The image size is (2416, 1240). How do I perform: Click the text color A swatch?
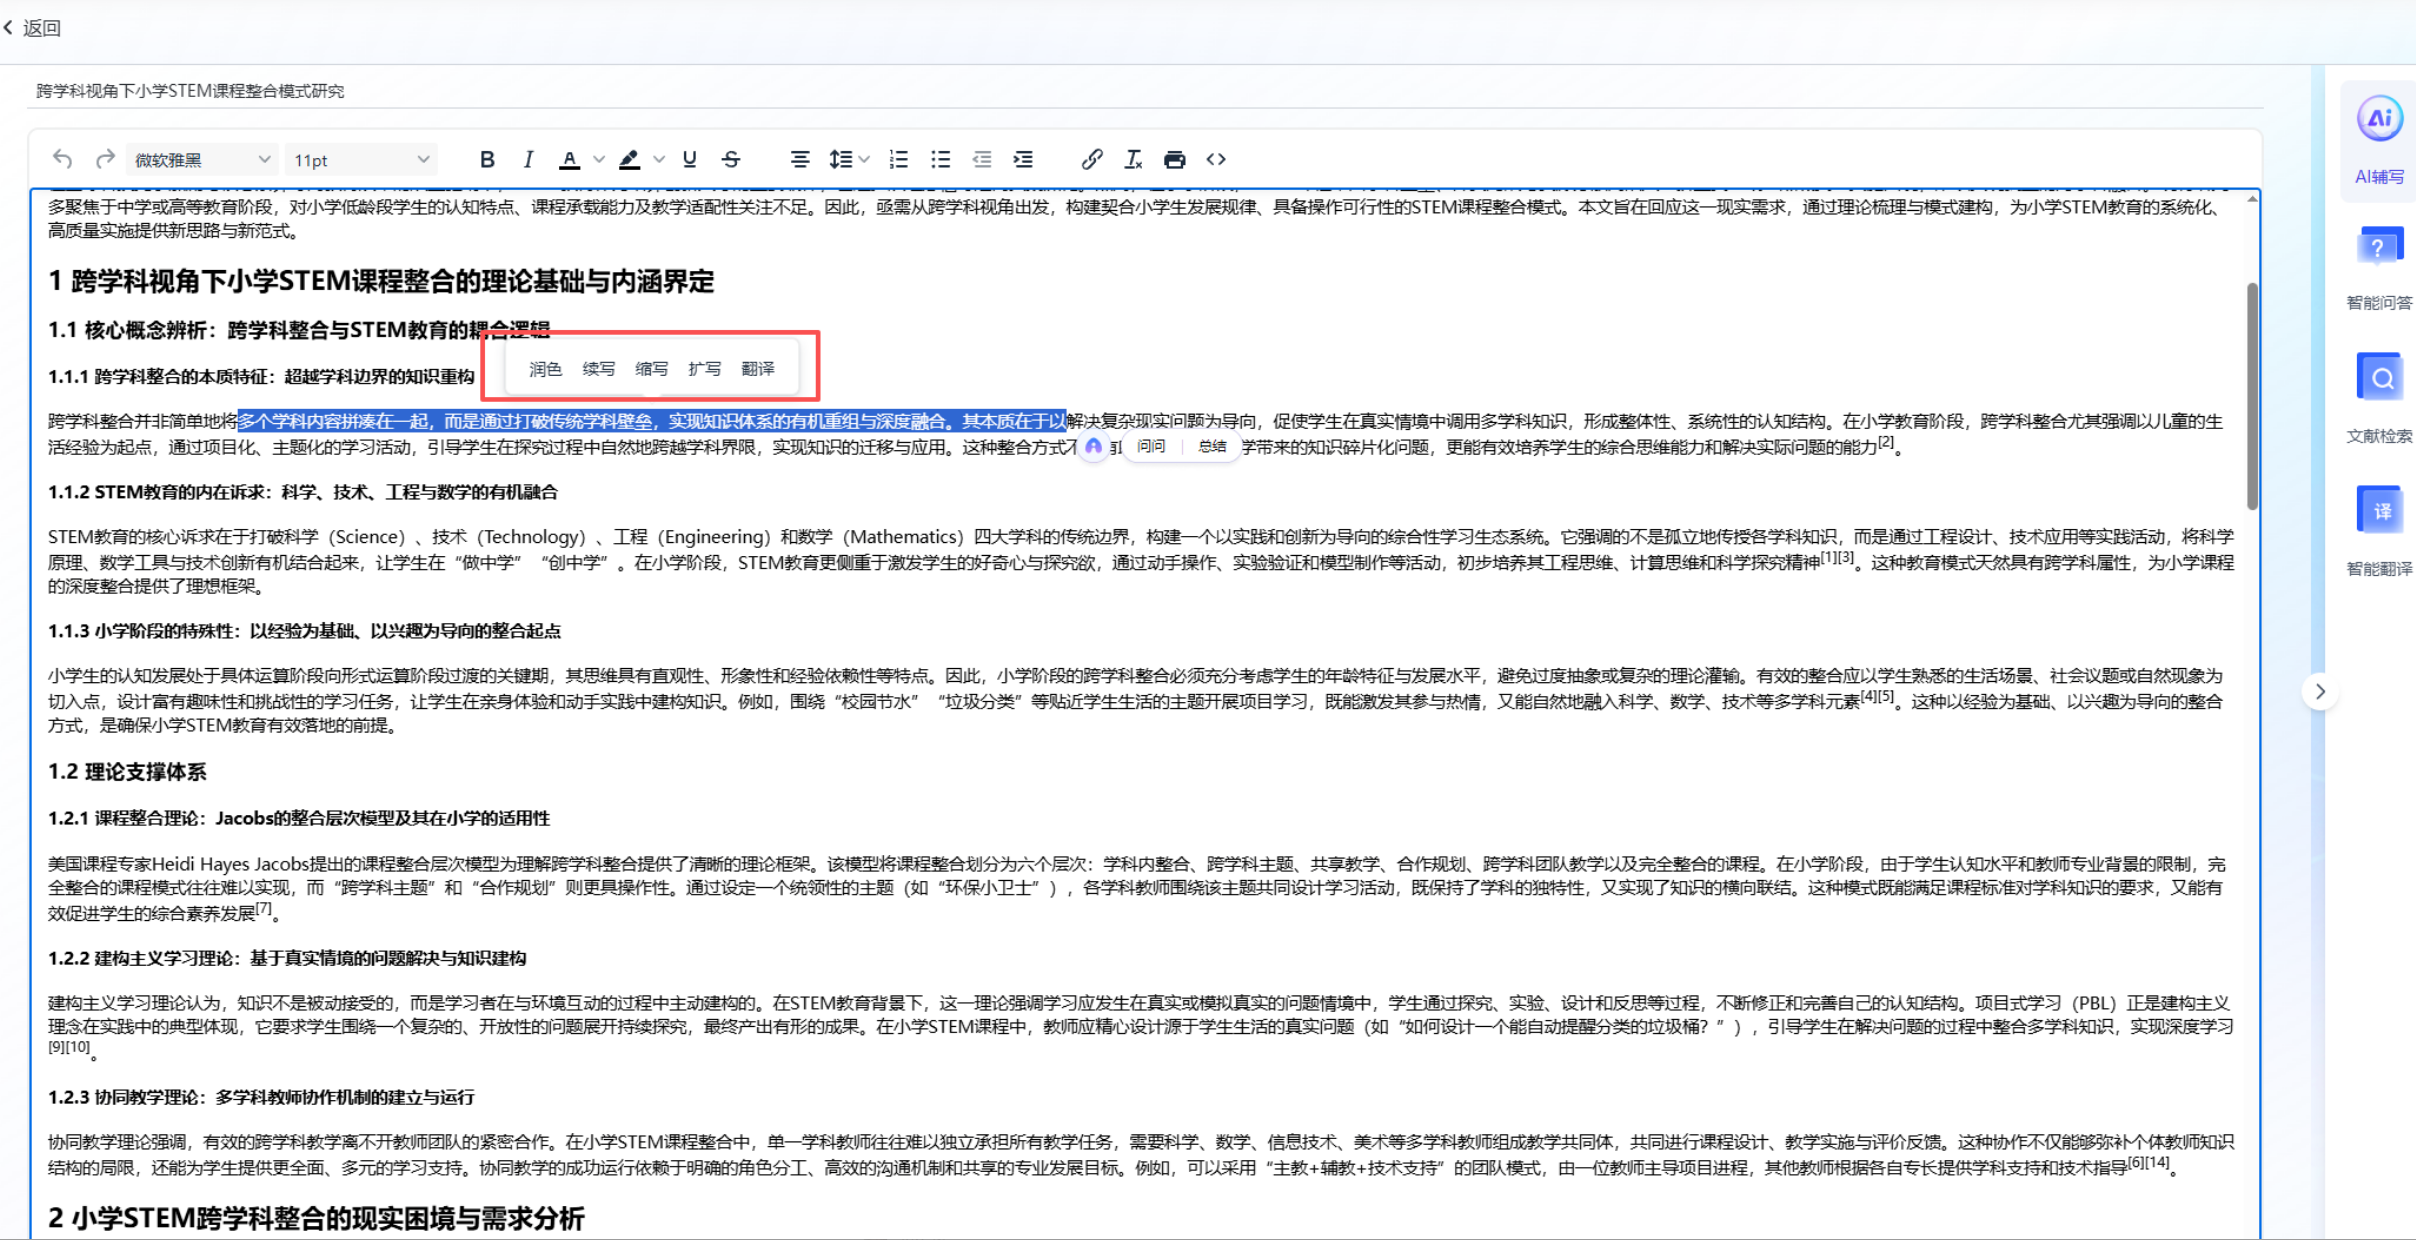(x=569, y=159)
